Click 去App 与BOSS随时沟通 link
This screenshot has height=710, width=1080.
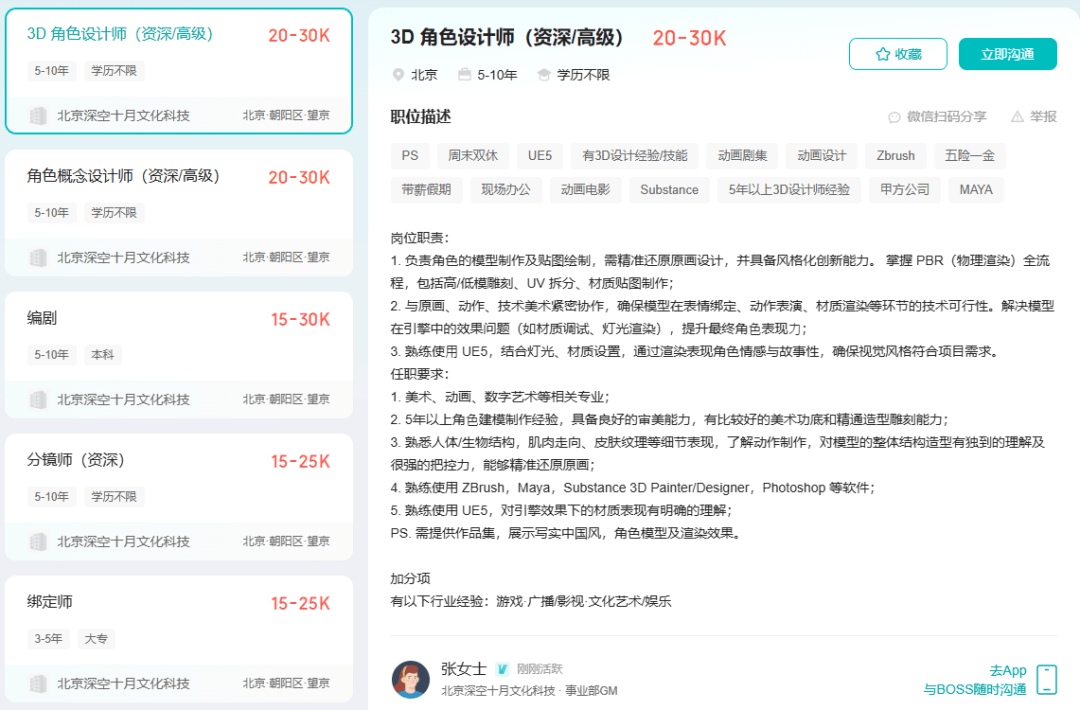tap(975, 680)
